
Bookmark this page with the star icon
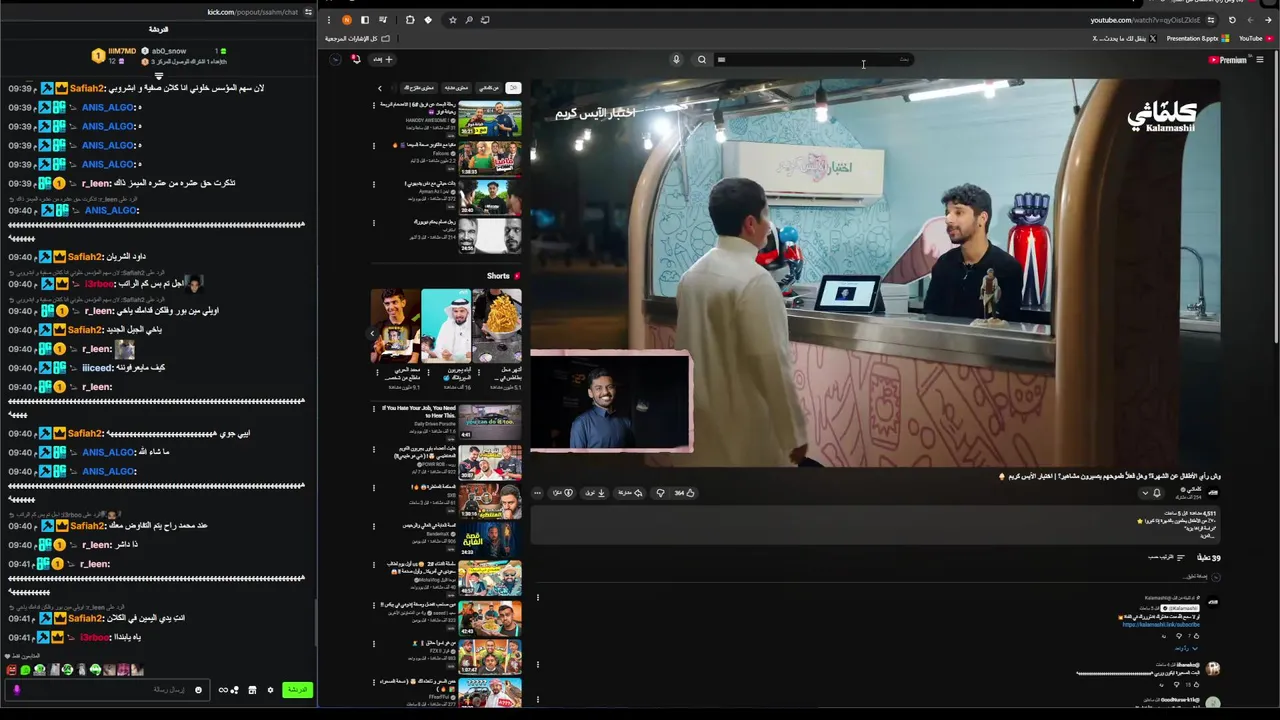pyautogui.click(x=452, y=20)
